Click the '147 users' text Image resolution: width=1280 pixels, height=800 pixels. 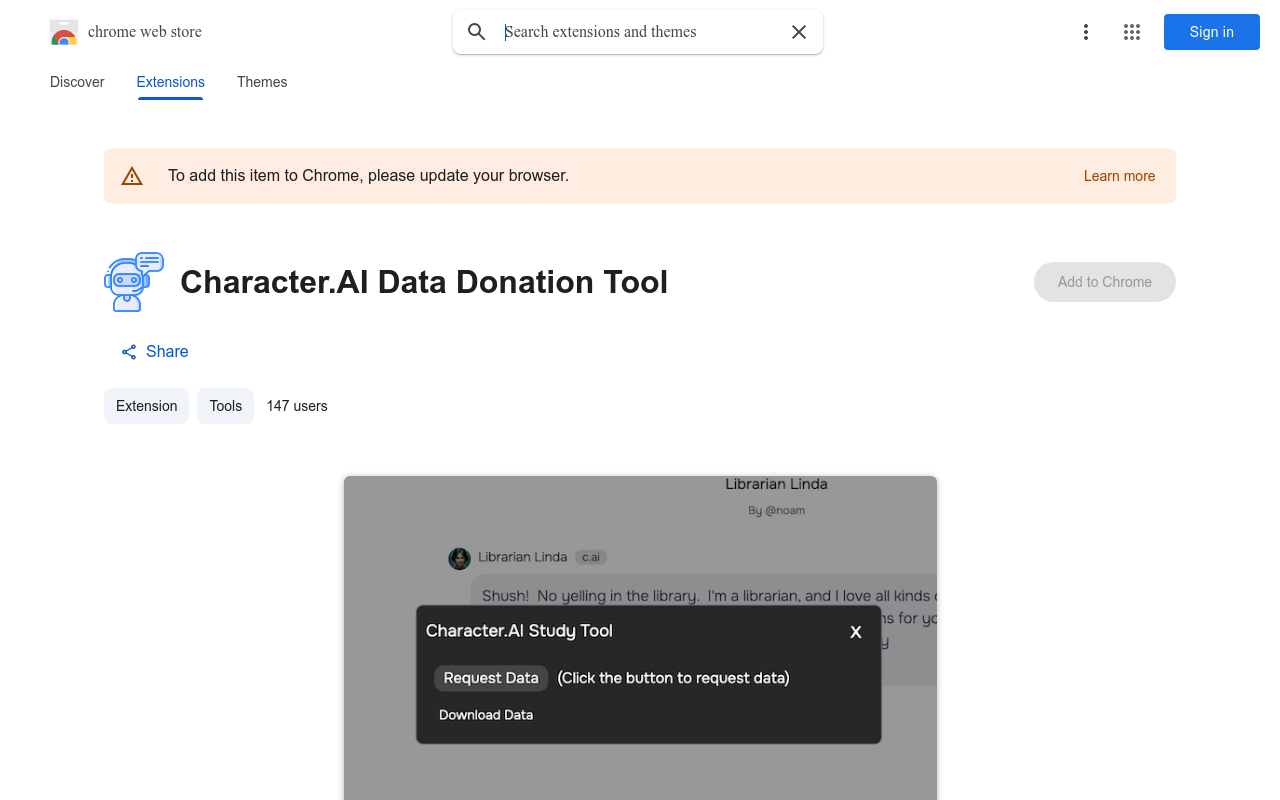(x=297, y=406)
